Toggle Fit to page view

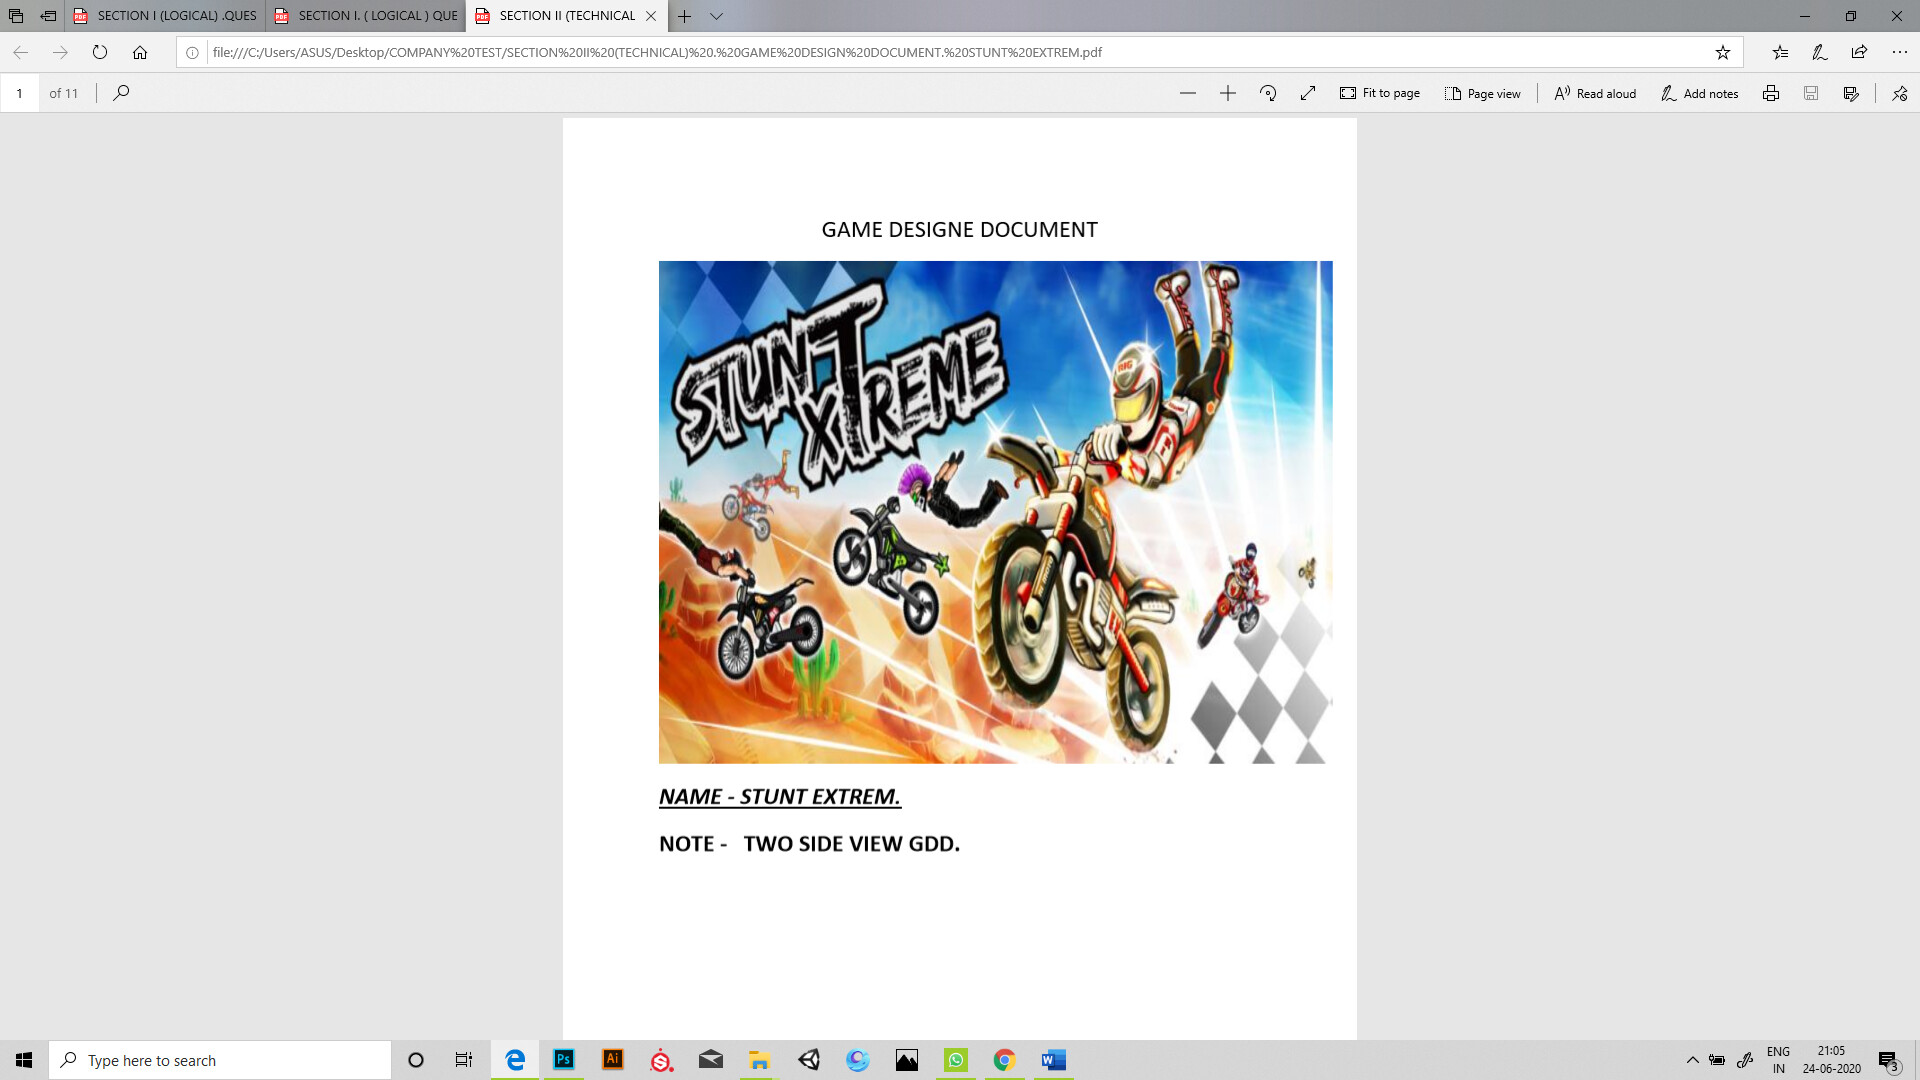[x=1380, y=93]
